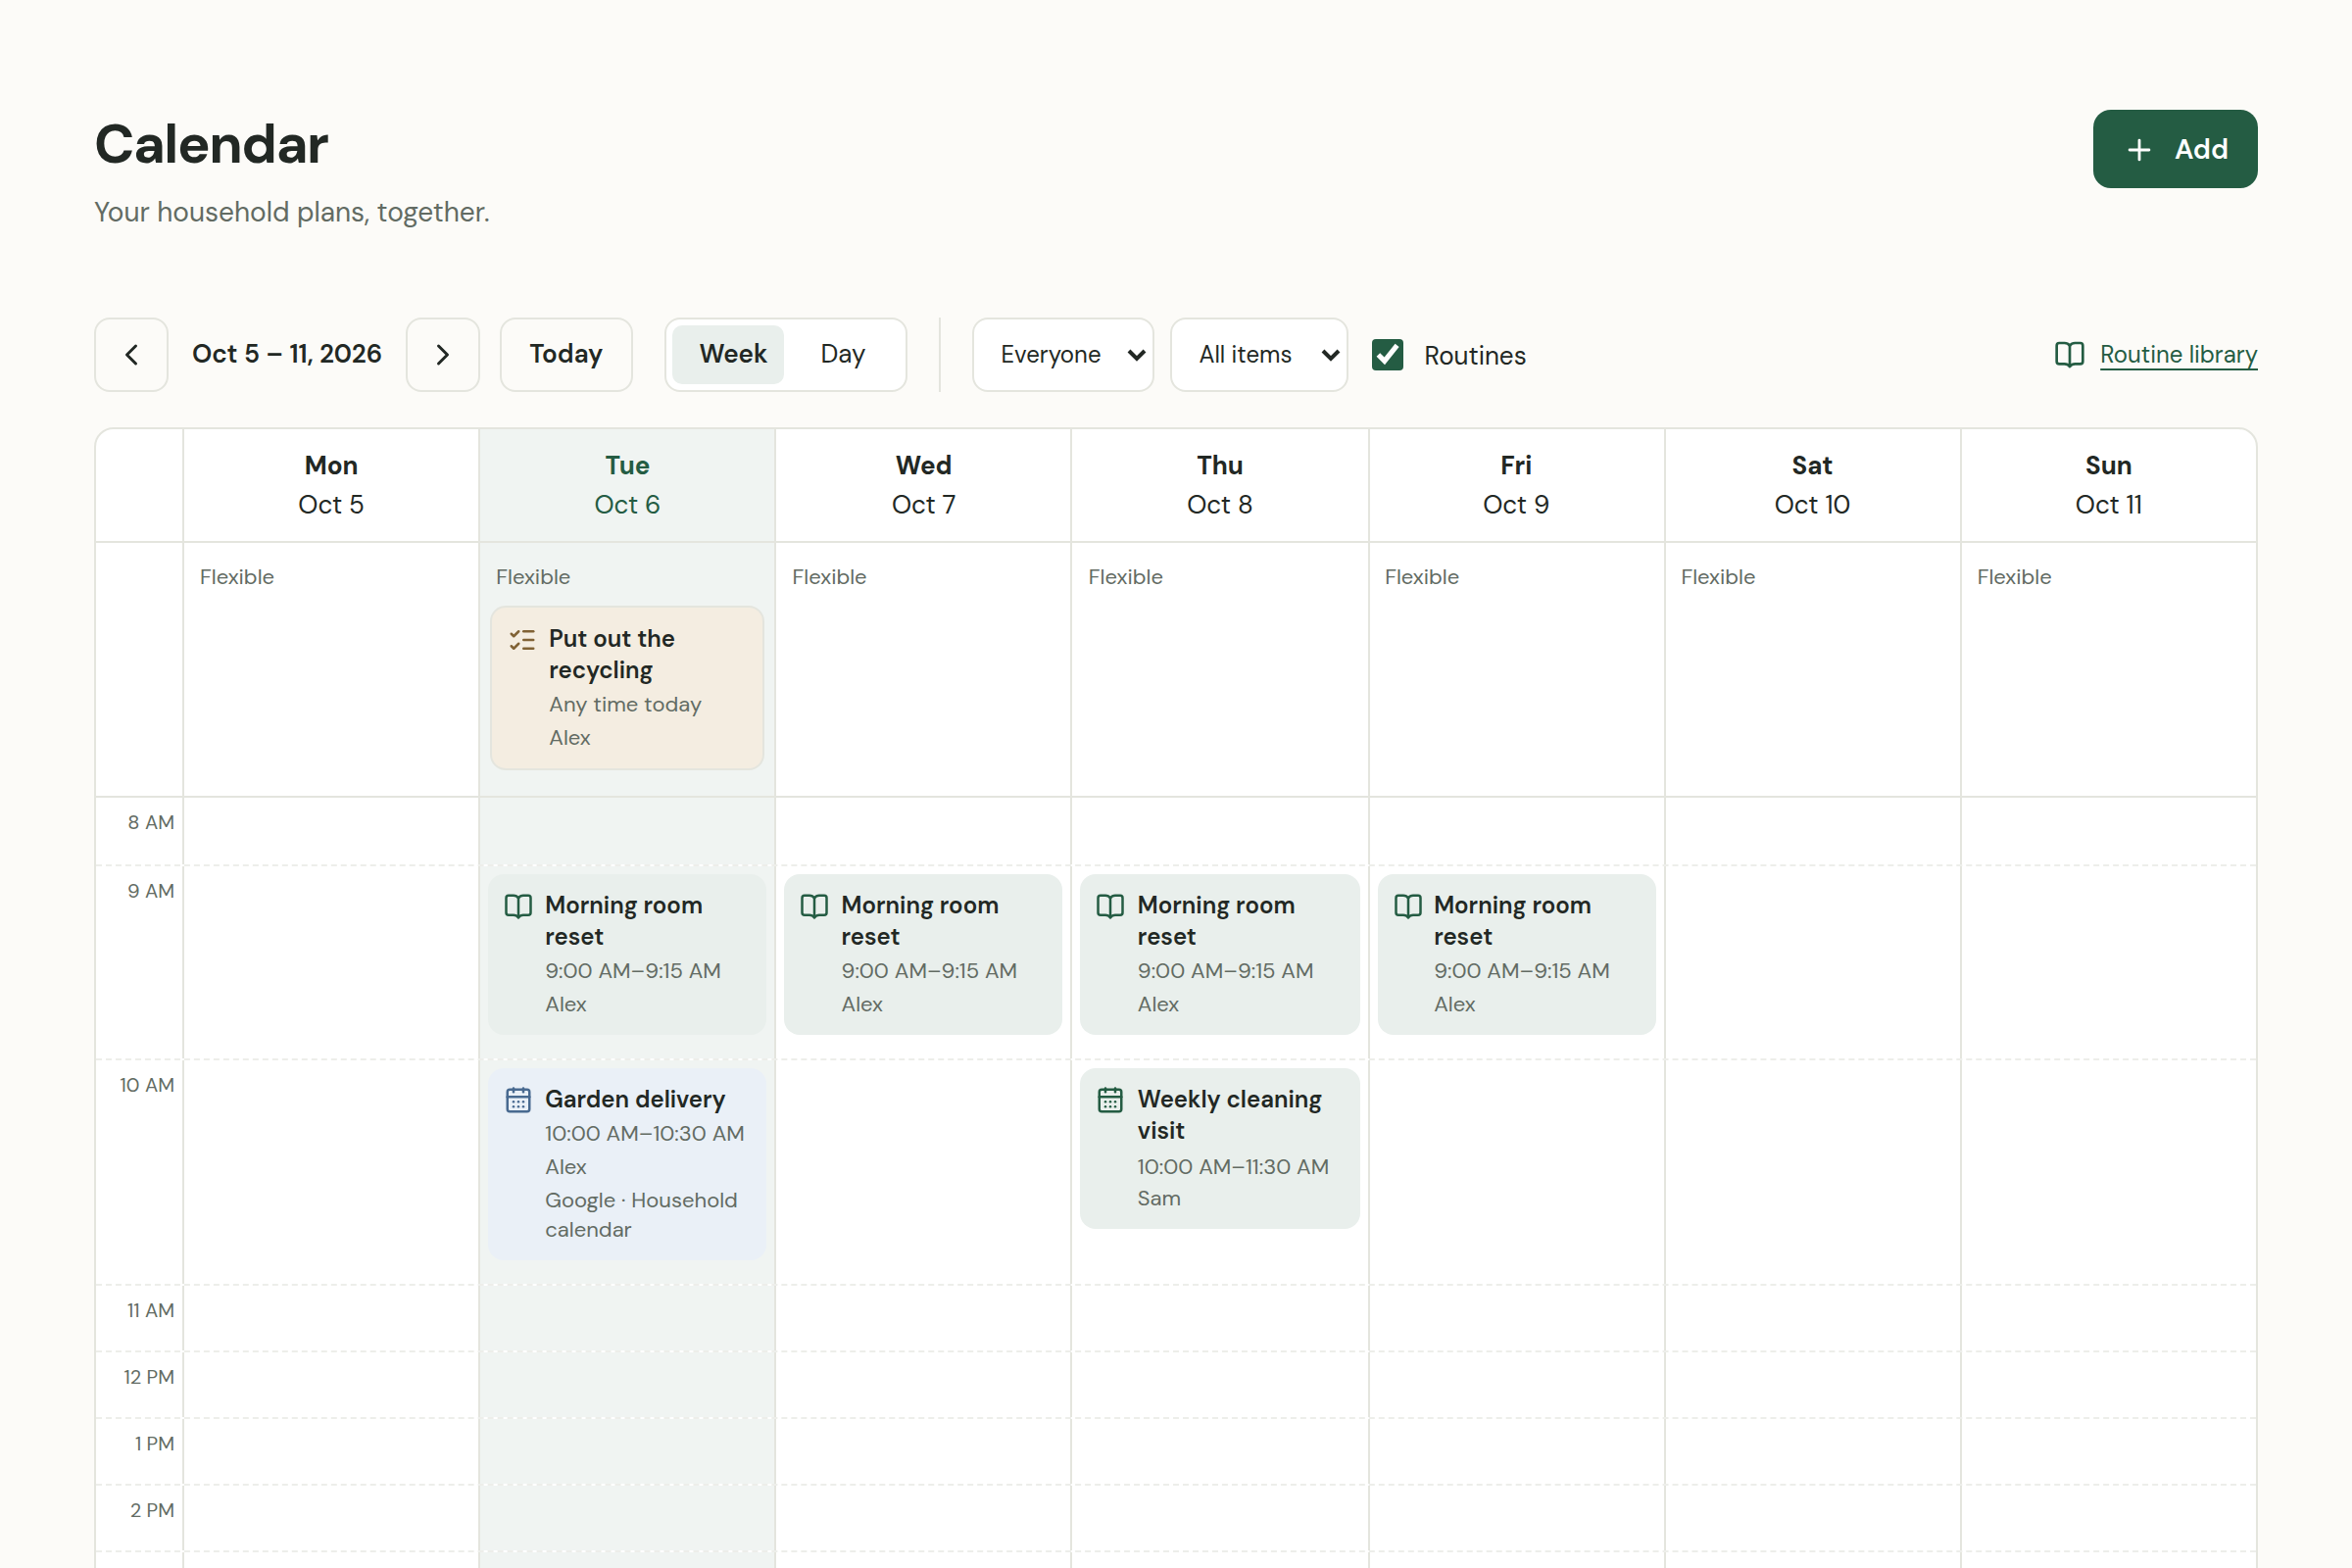Screen dimensions: 2352x1568
Task: Go to the next week arrow
Action: tap(443, 355)
